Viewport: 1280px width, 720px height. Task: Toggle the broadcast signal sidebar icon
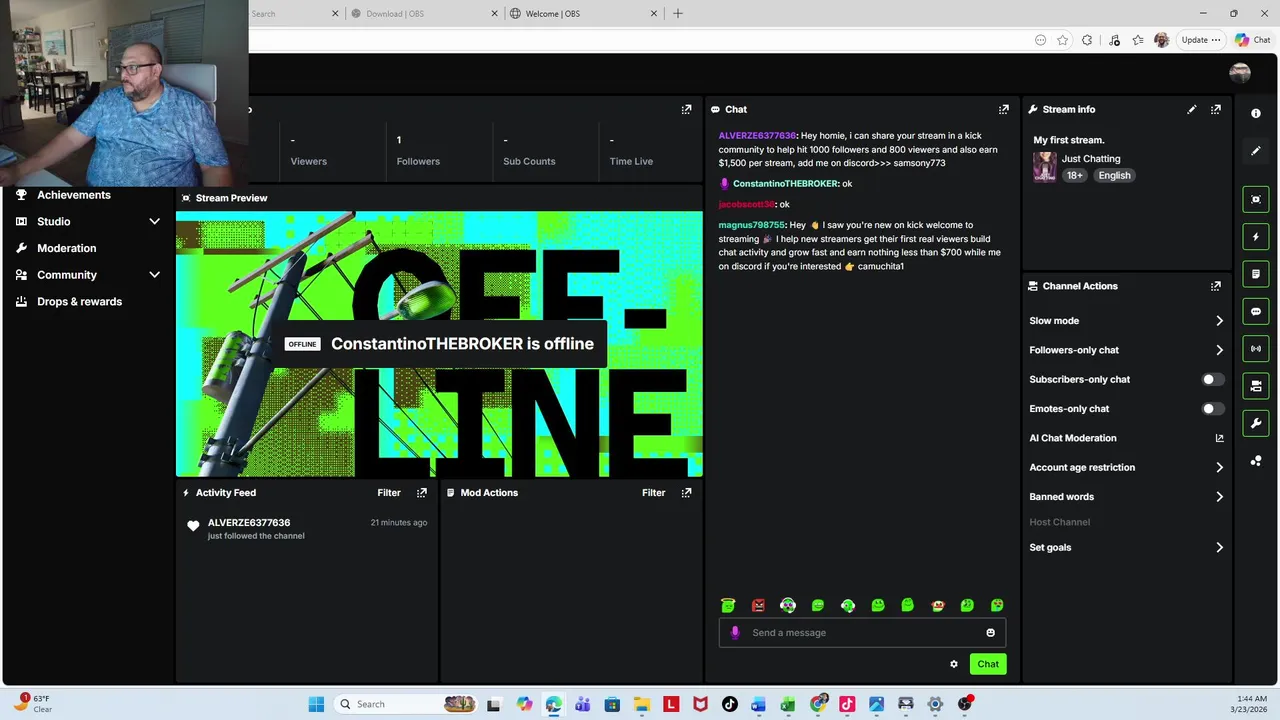click(x=1256, y=348)
